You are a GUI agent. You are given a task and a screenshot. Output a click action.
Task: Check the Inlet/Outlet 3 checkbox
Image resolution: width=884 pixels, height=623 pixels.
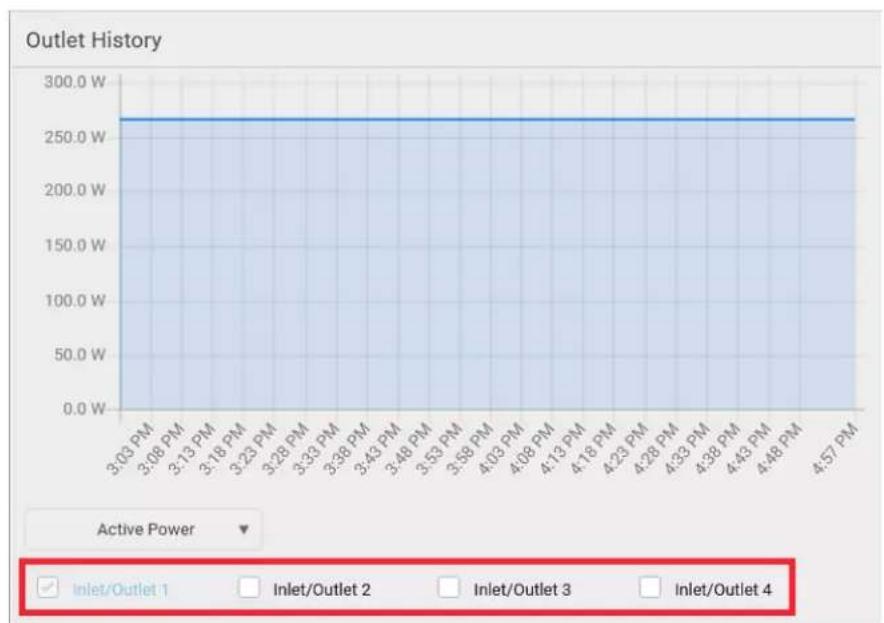pyautogui.click(x=449, y=587)
